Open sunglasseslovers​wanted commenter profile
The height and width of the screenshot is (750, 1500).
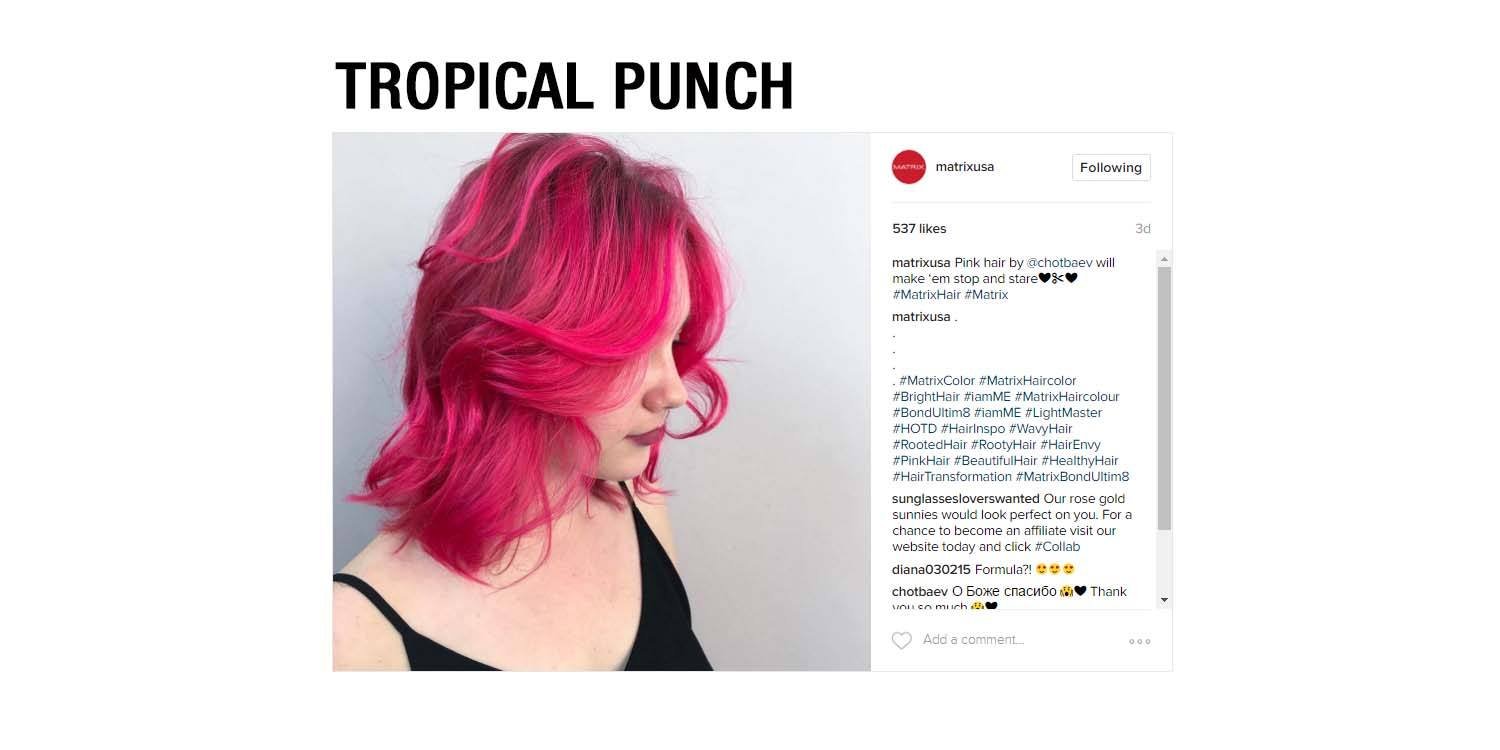966,499
